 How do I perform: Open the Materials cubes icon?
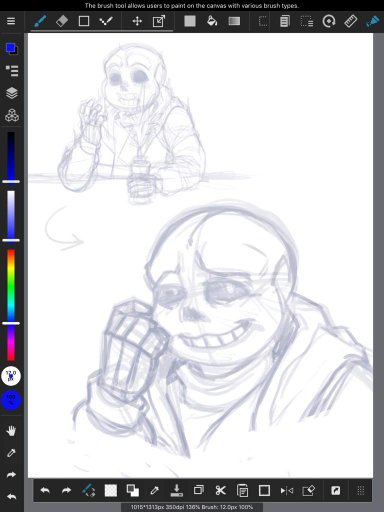click(12, 115)
